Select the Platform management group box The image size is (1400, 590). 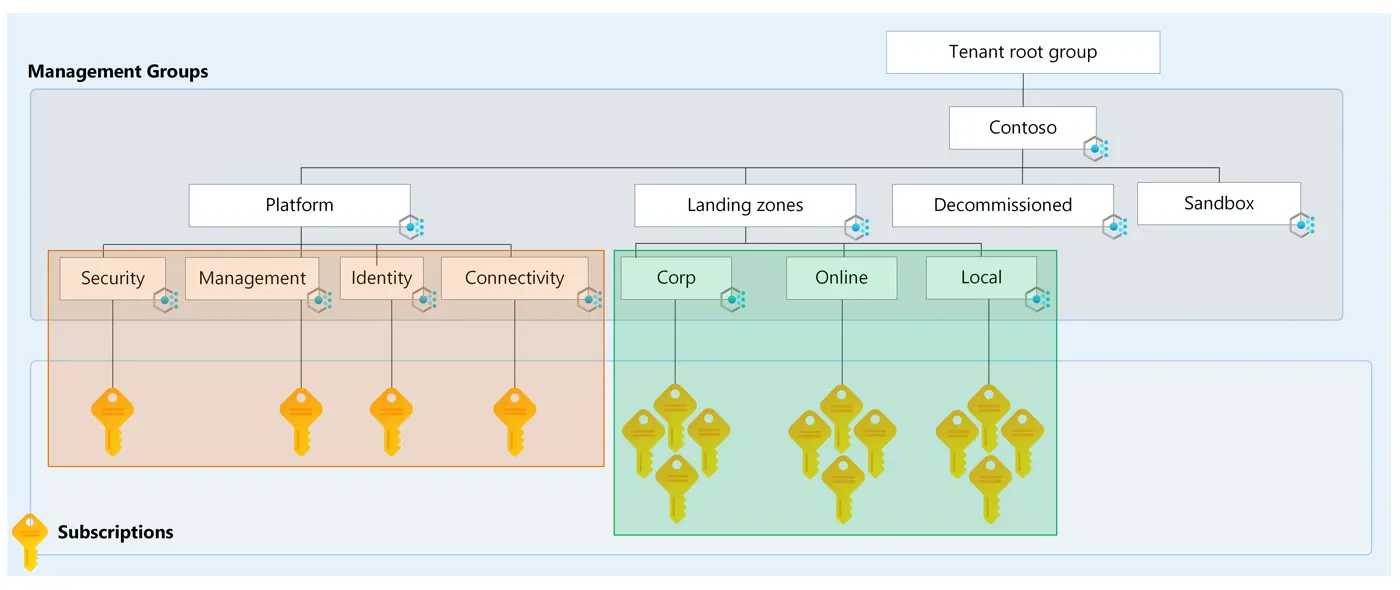(x=299, y=205)
